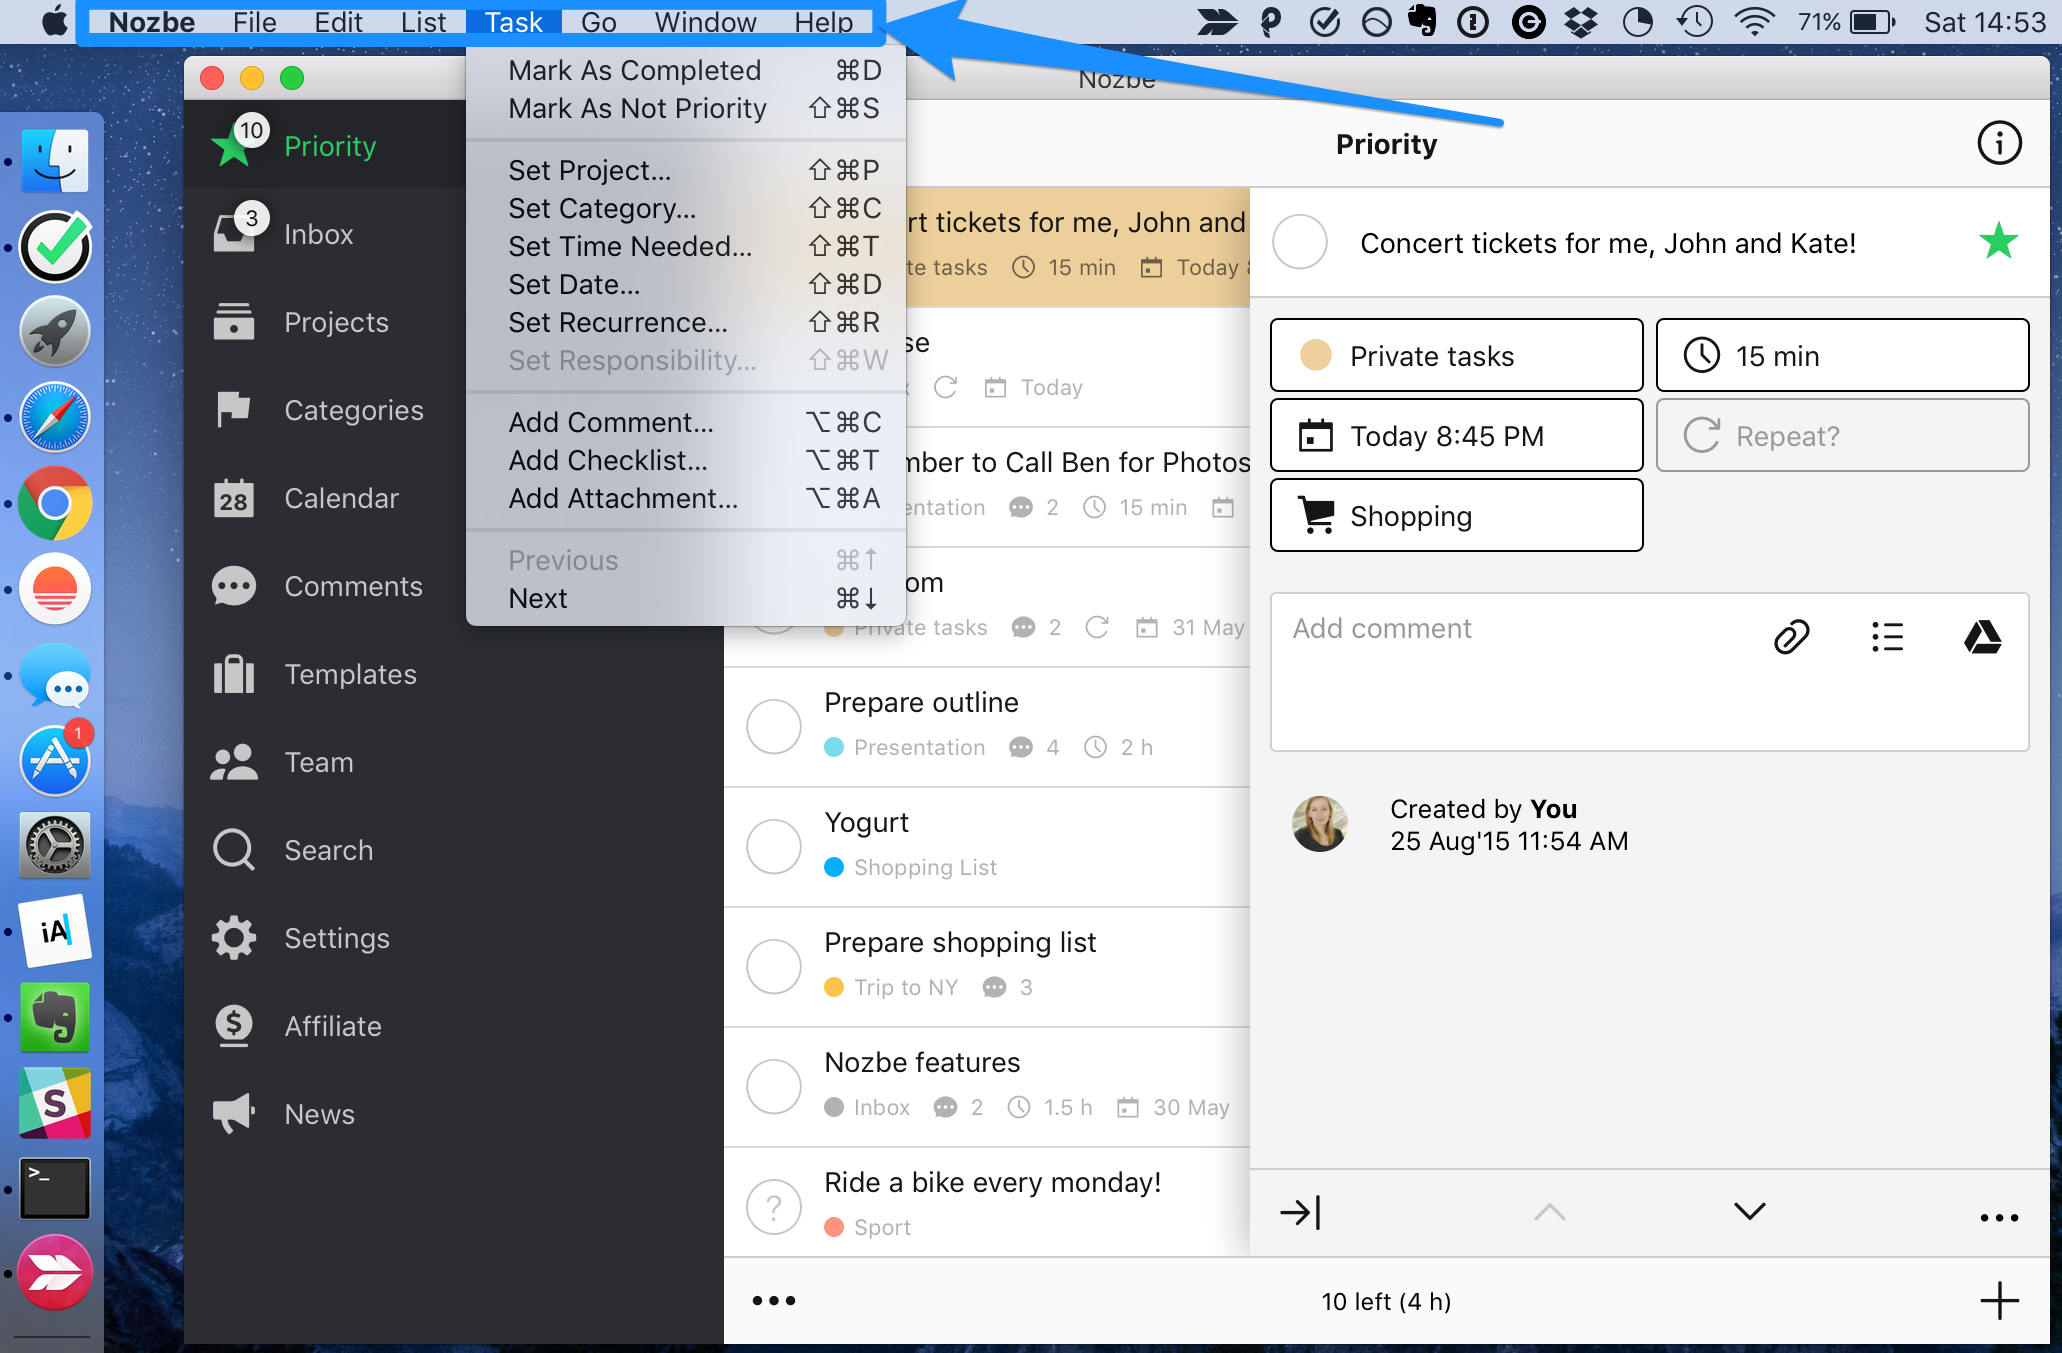Check off Nozbe features task

[774, 1086]
